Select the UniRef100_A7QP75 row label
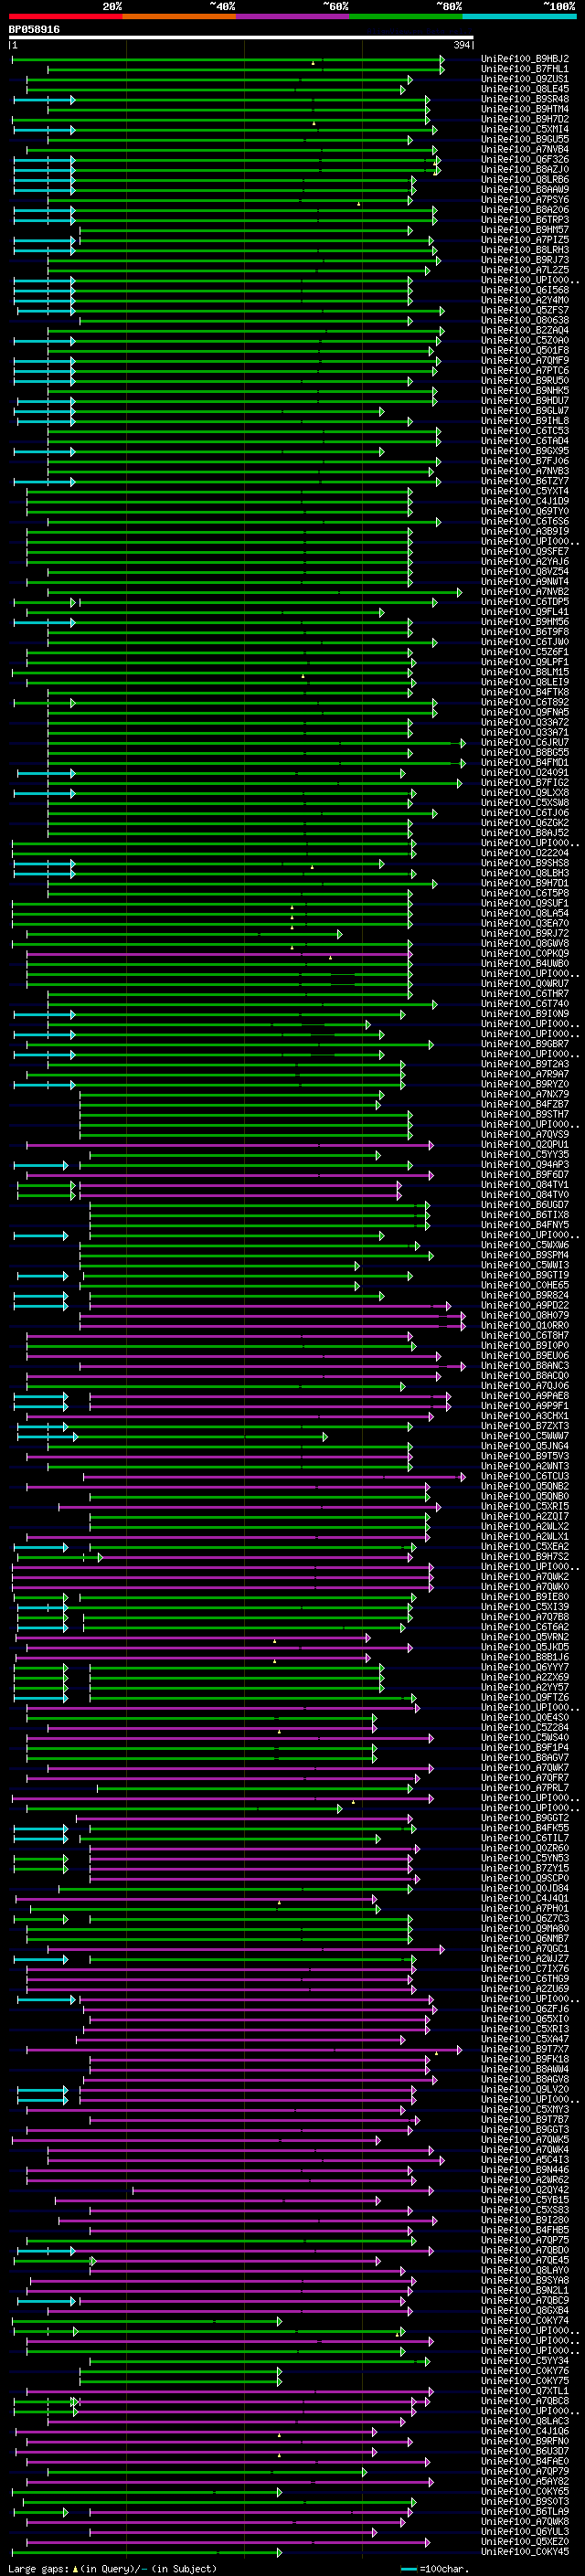The image size is (585, 2576). coord(525,2241)
